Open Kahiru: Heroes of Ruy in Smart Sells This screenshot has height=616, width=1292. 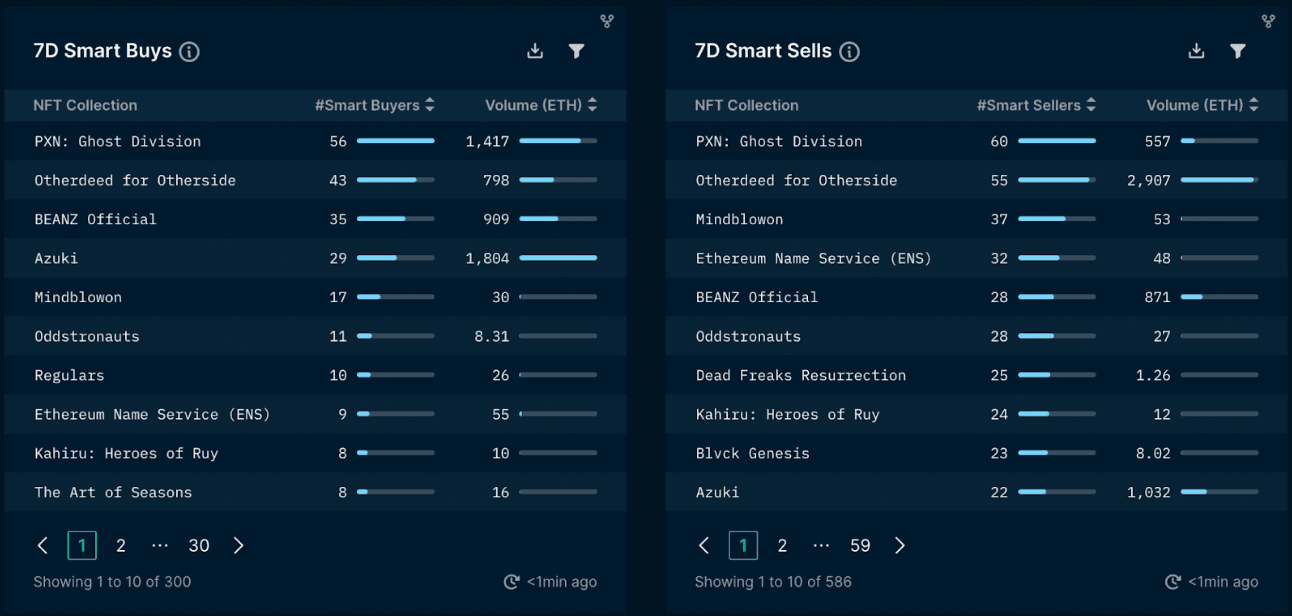pos(788,414)
